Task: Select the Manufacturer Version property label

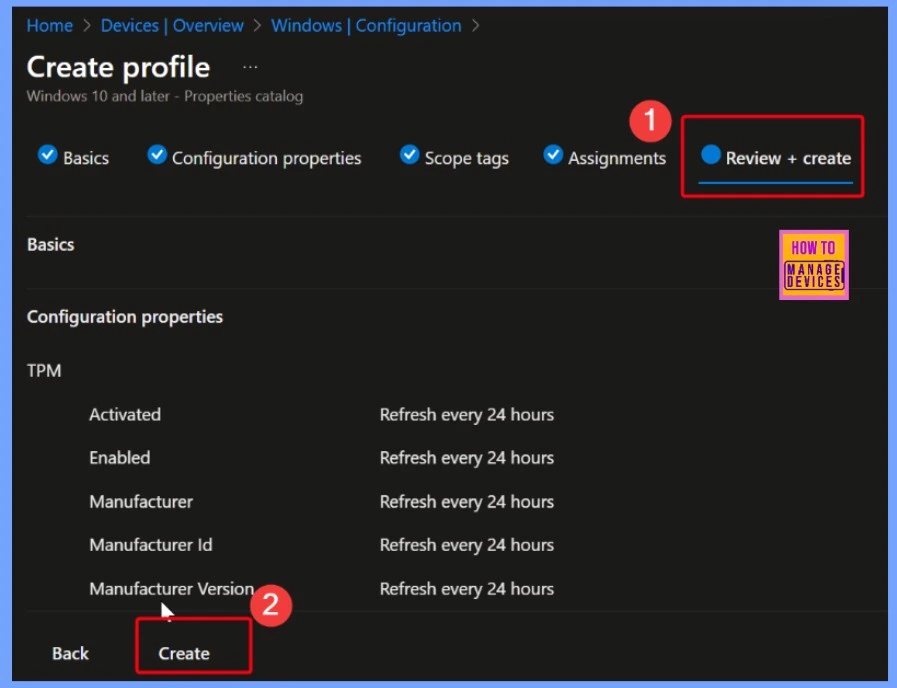Action: point(172,588)
